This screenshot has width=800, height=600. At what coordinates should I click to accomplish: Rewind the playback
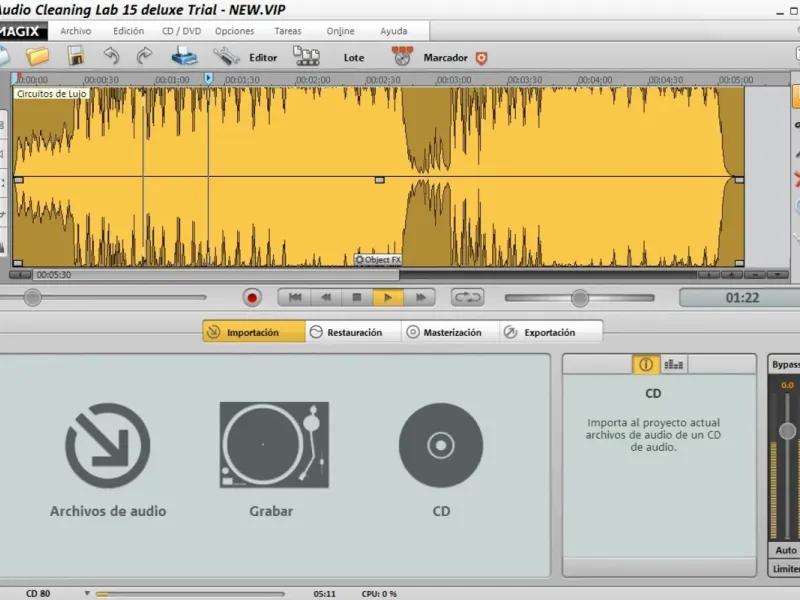(326, 297)
